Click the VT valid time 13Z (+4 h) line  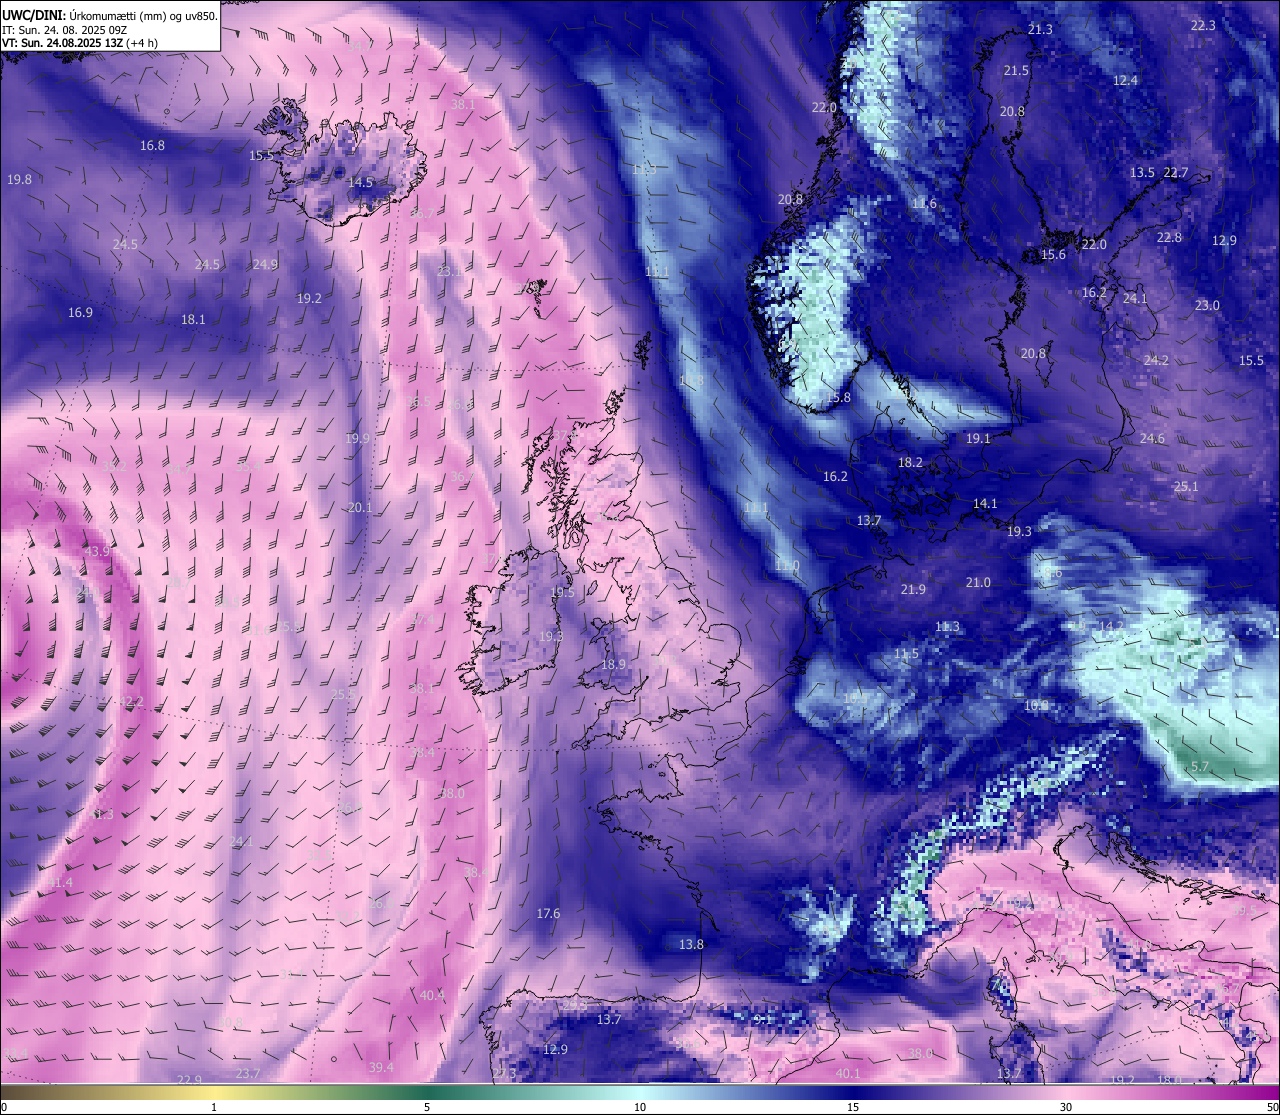(80, 43)
